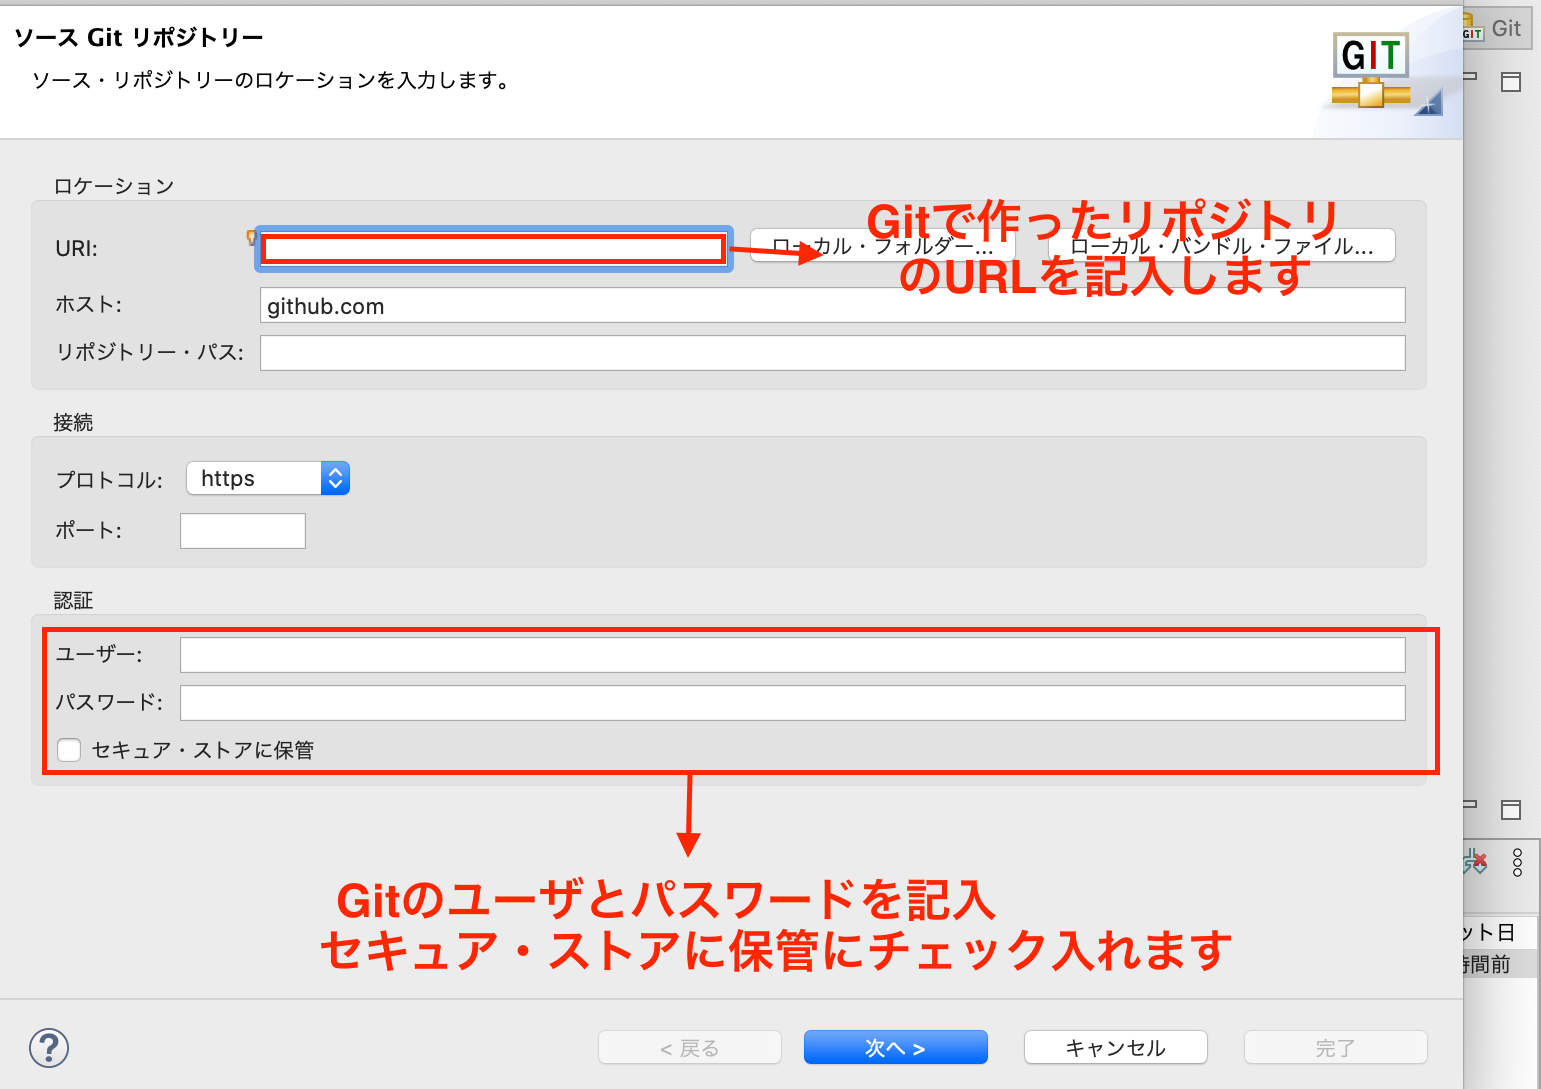This screenshot has width=1541, height=1089.
Task: Click the minimize view icon above the Git panel
Action: point(1469,77)
